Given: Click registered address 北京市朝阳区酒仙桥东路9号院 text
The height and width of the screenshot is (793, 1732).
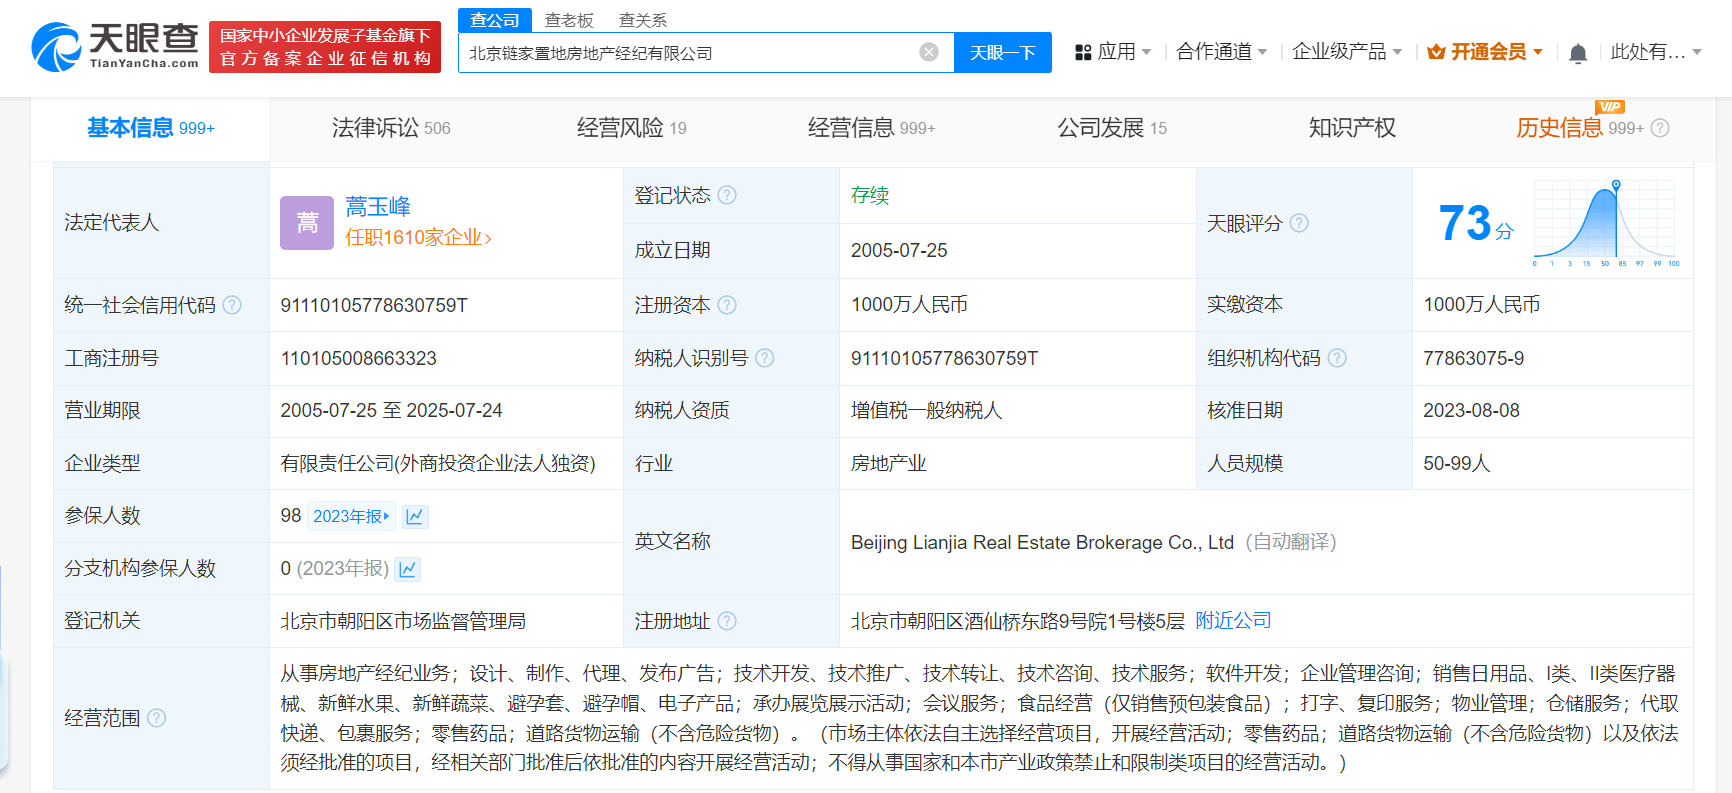Looking at the screenshot, I should pos(1017,621).
